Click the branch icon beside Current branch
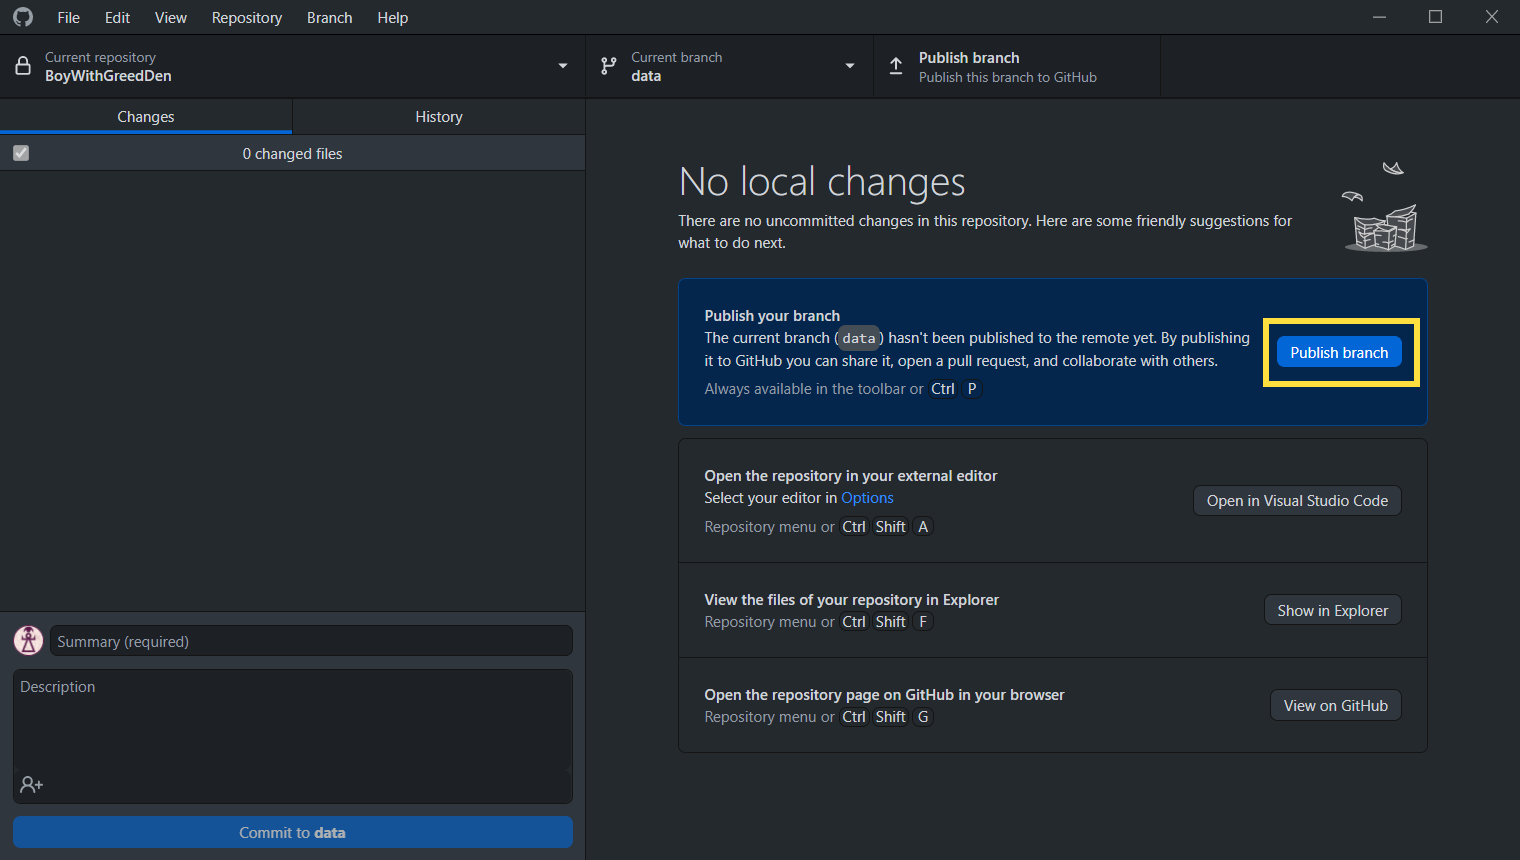Image resolution: width=1520 pixels, height=860 pixels. point(608,67)
